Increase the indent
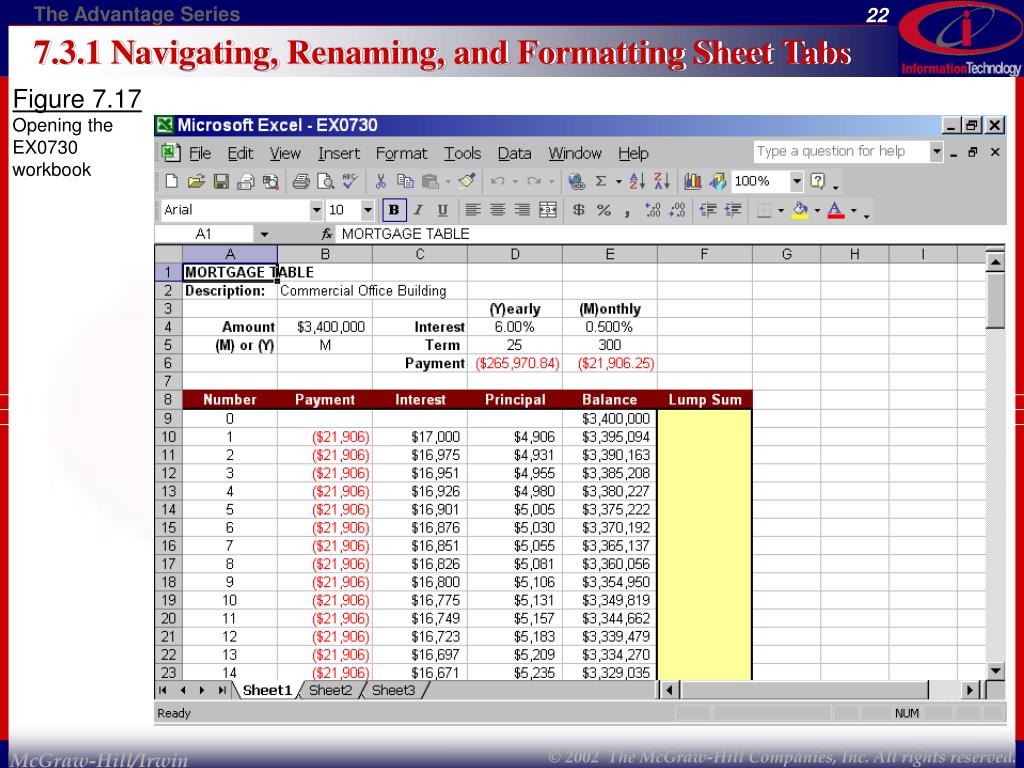1024x768 pixels. [x=733, y=210]
